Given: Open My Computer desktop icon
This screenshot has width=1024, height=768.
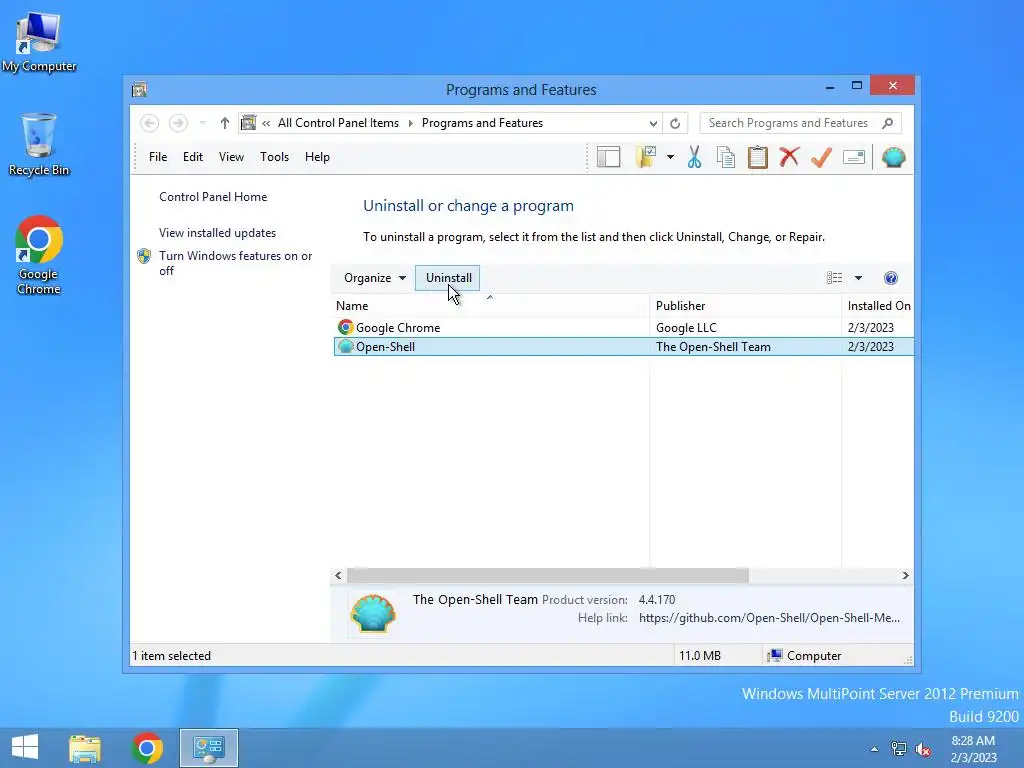Looking at the screenshot, I should [x=39, y=42].
